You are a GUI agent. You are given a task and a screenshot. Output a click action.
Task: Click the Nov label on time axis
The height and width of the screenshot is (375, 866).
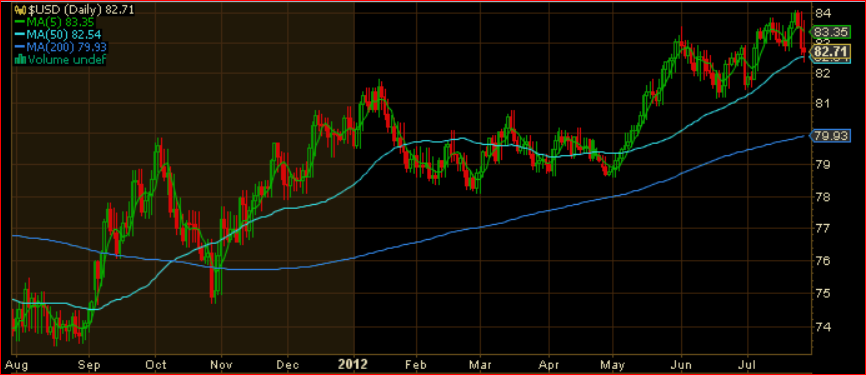tap(222, 364)
